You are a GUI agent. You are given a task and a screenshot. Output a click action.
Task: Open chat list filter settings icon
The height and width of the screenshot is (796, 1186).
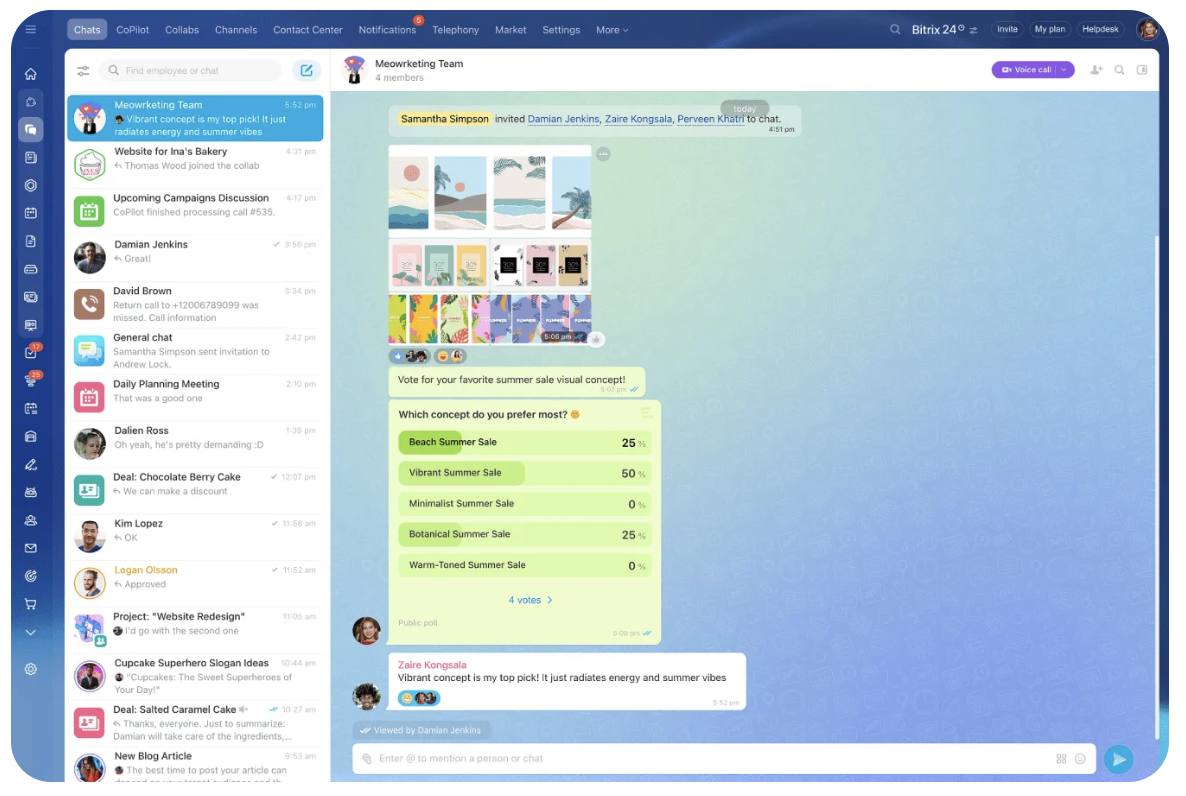tap(83, 71)
